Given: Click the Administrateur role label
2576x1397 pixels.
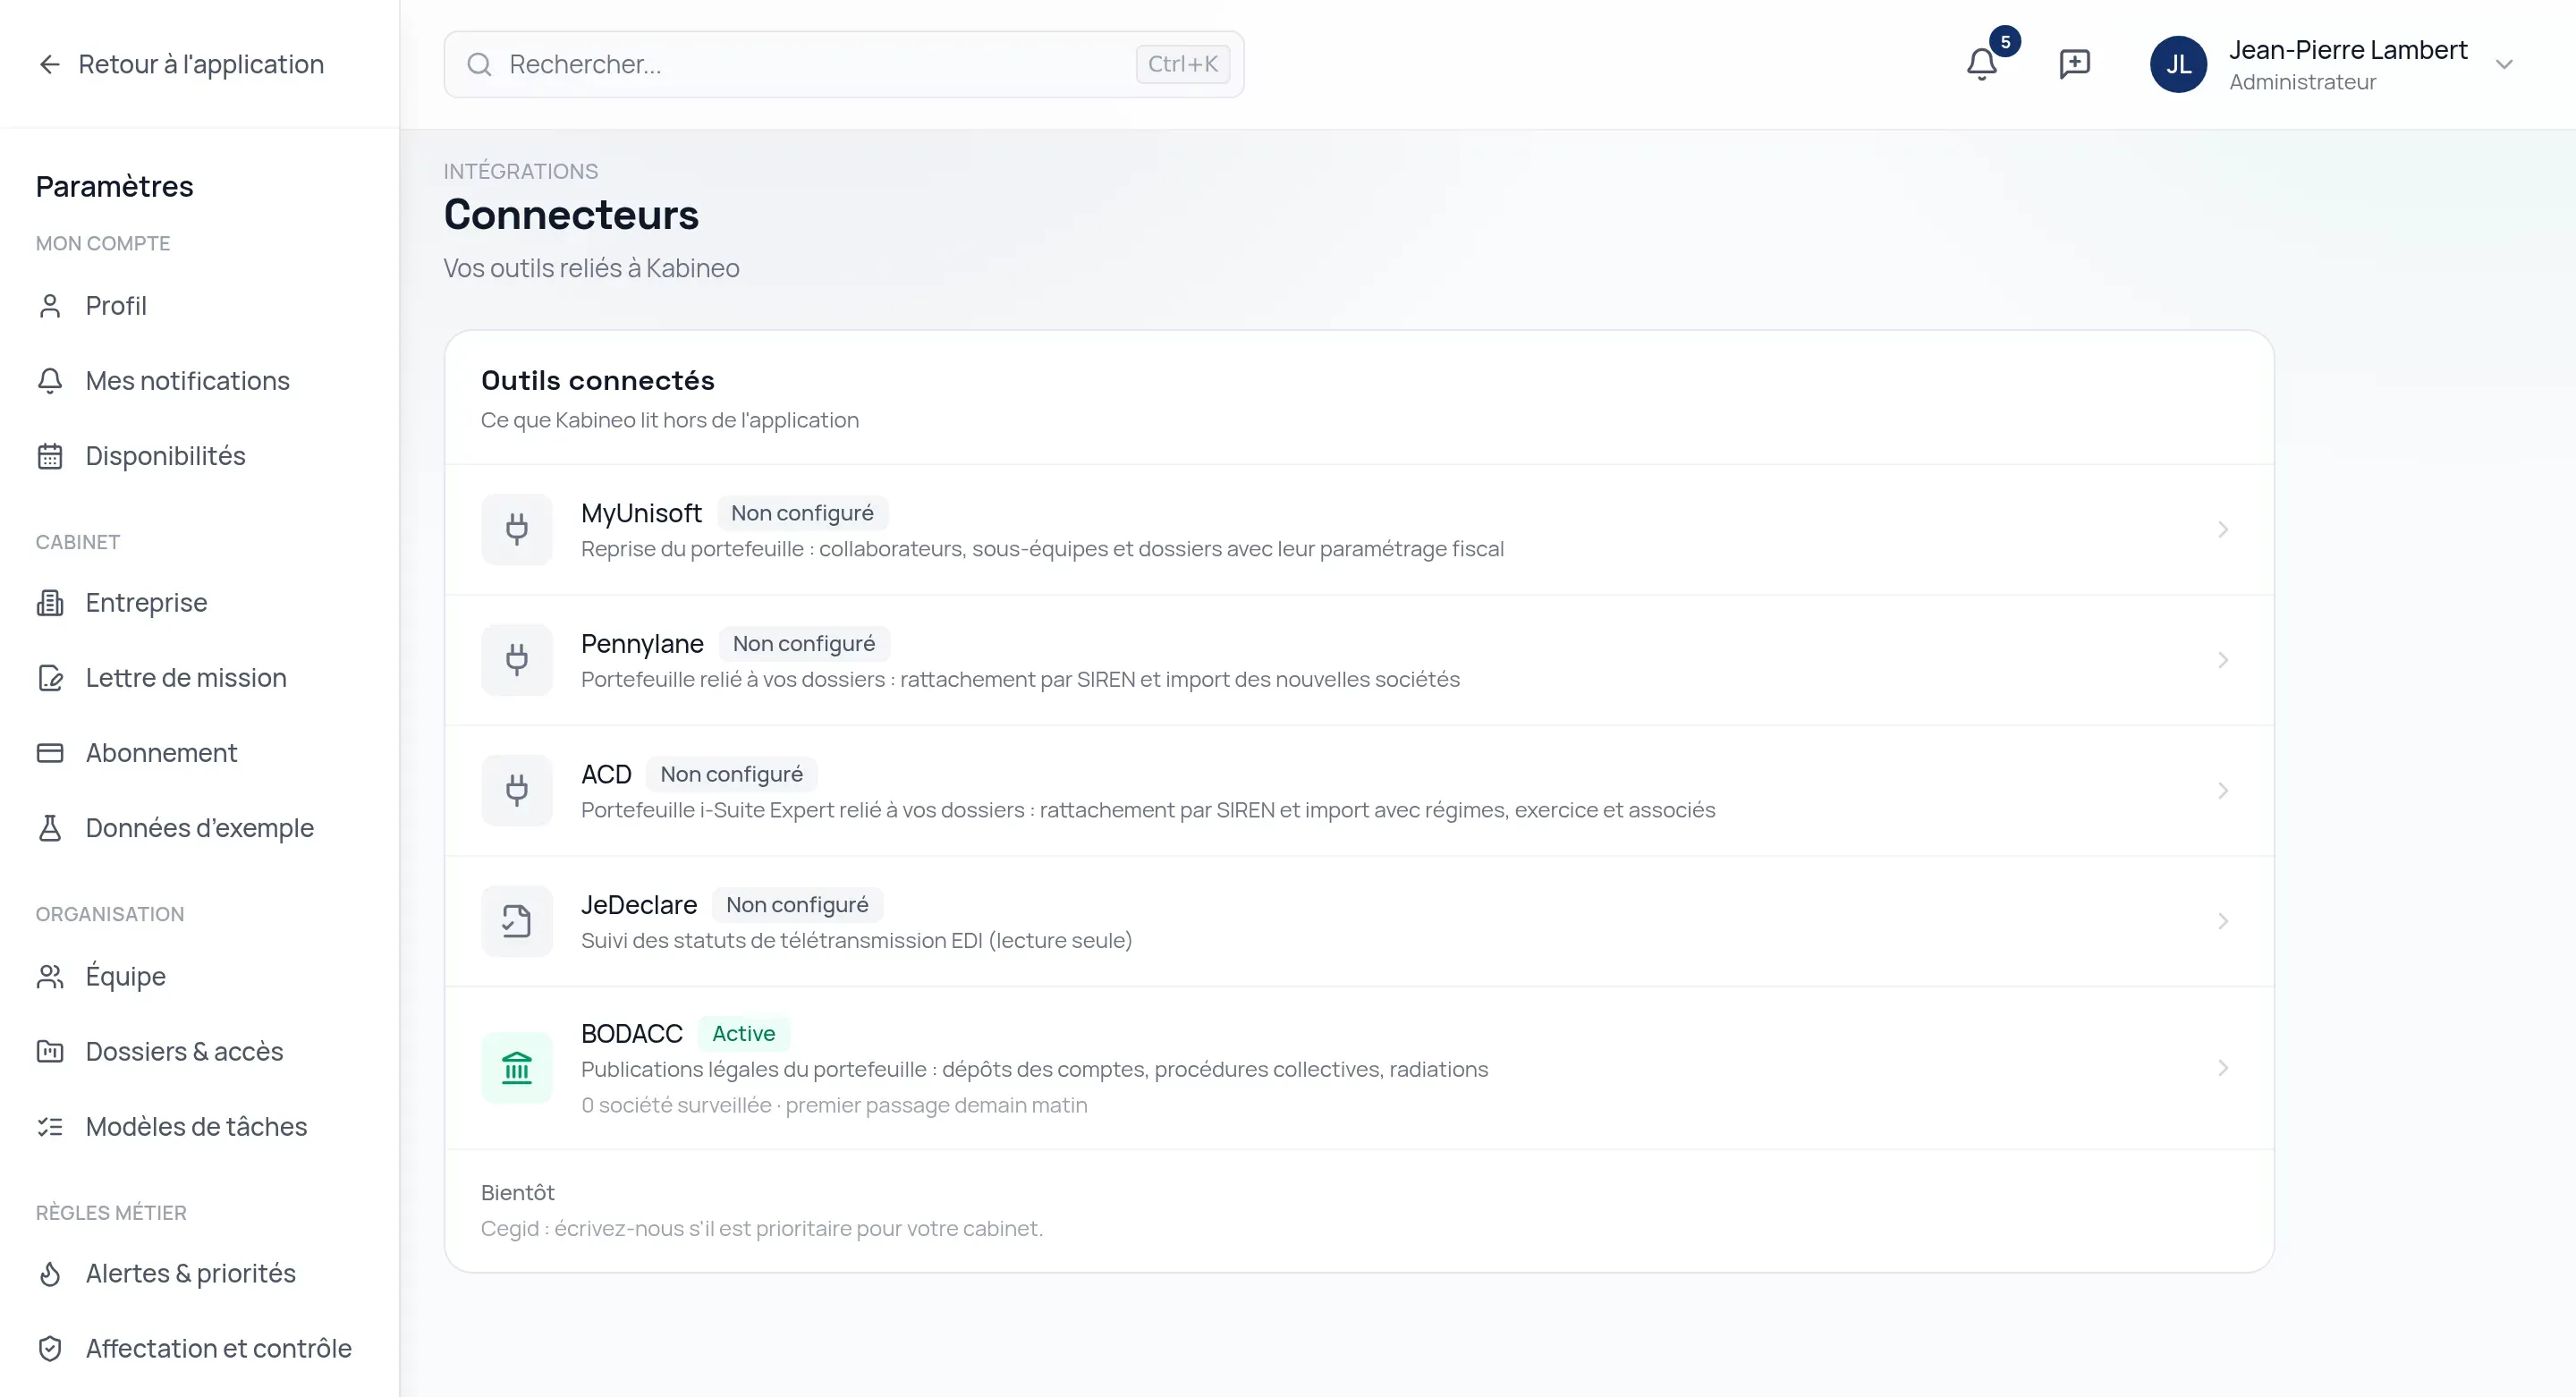Looking at the screenshot, I should coord(2302,82).
